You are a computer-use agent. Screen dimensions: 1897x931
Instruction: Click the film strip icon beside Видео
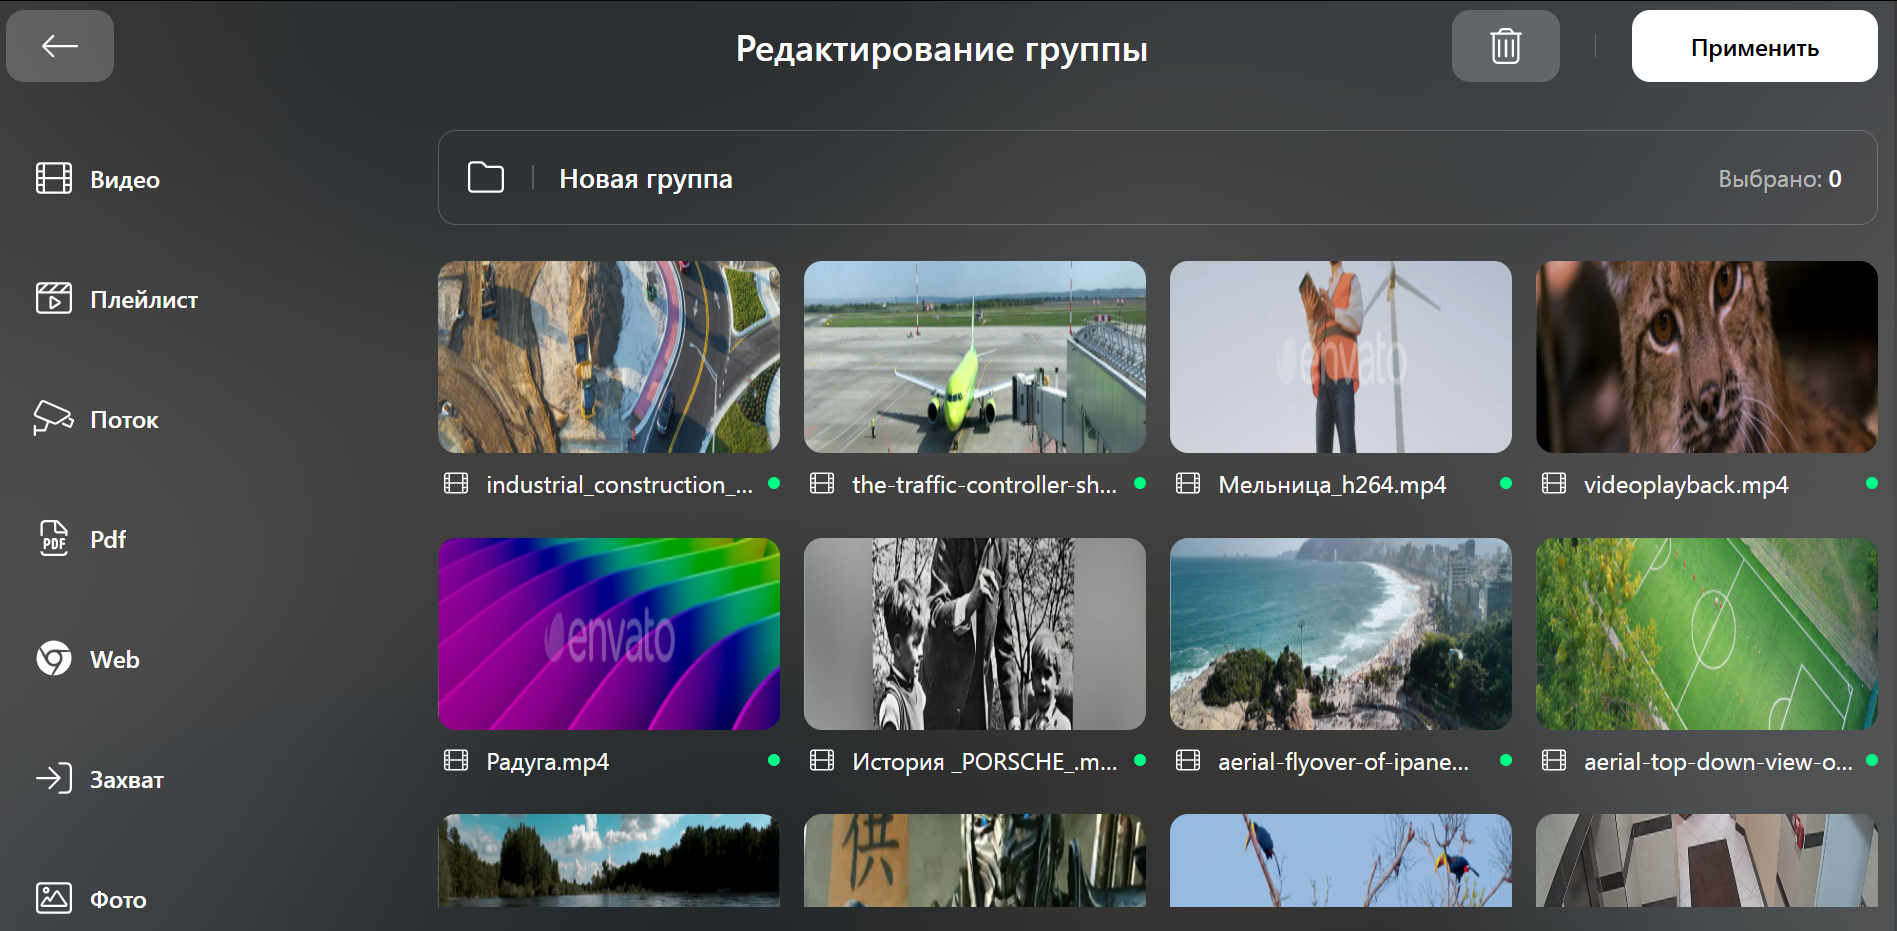(54, 178)
